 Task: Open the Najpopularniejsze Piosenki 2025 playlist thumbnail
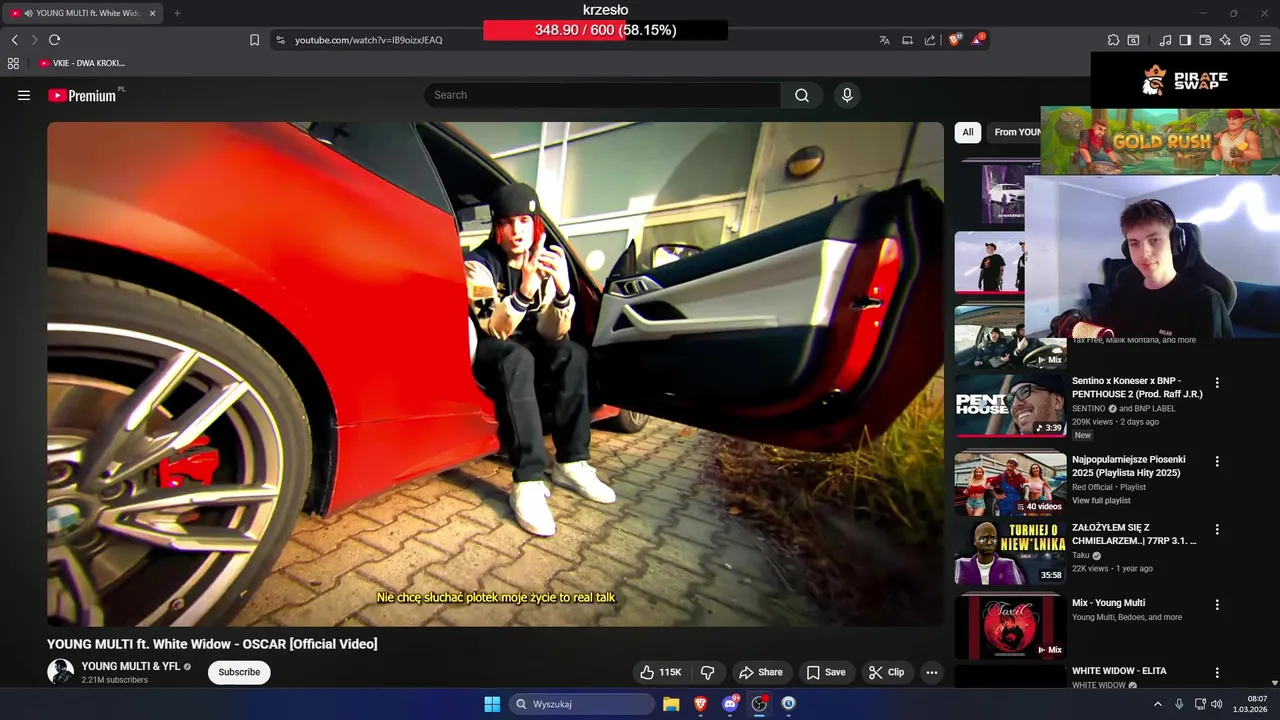coord(1010,484)
